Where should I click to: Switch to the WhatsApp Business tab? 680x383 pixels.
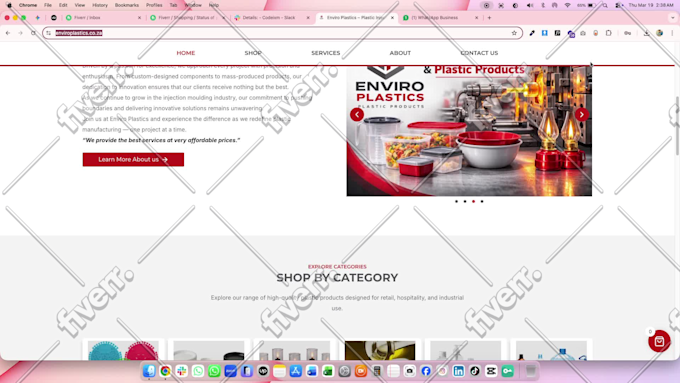coord(440,18)
